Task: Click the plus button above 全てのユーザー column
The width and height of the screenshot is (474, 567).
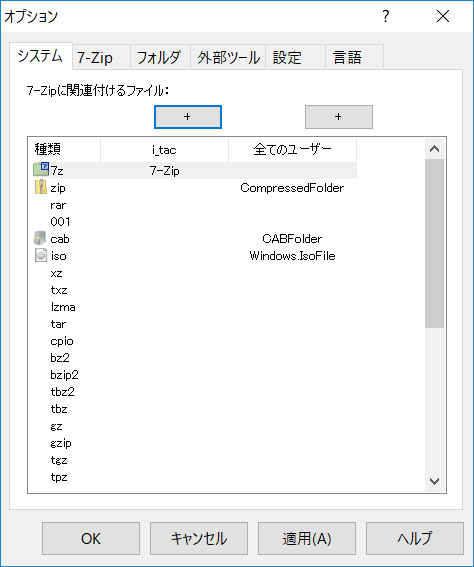Action: 339,117
